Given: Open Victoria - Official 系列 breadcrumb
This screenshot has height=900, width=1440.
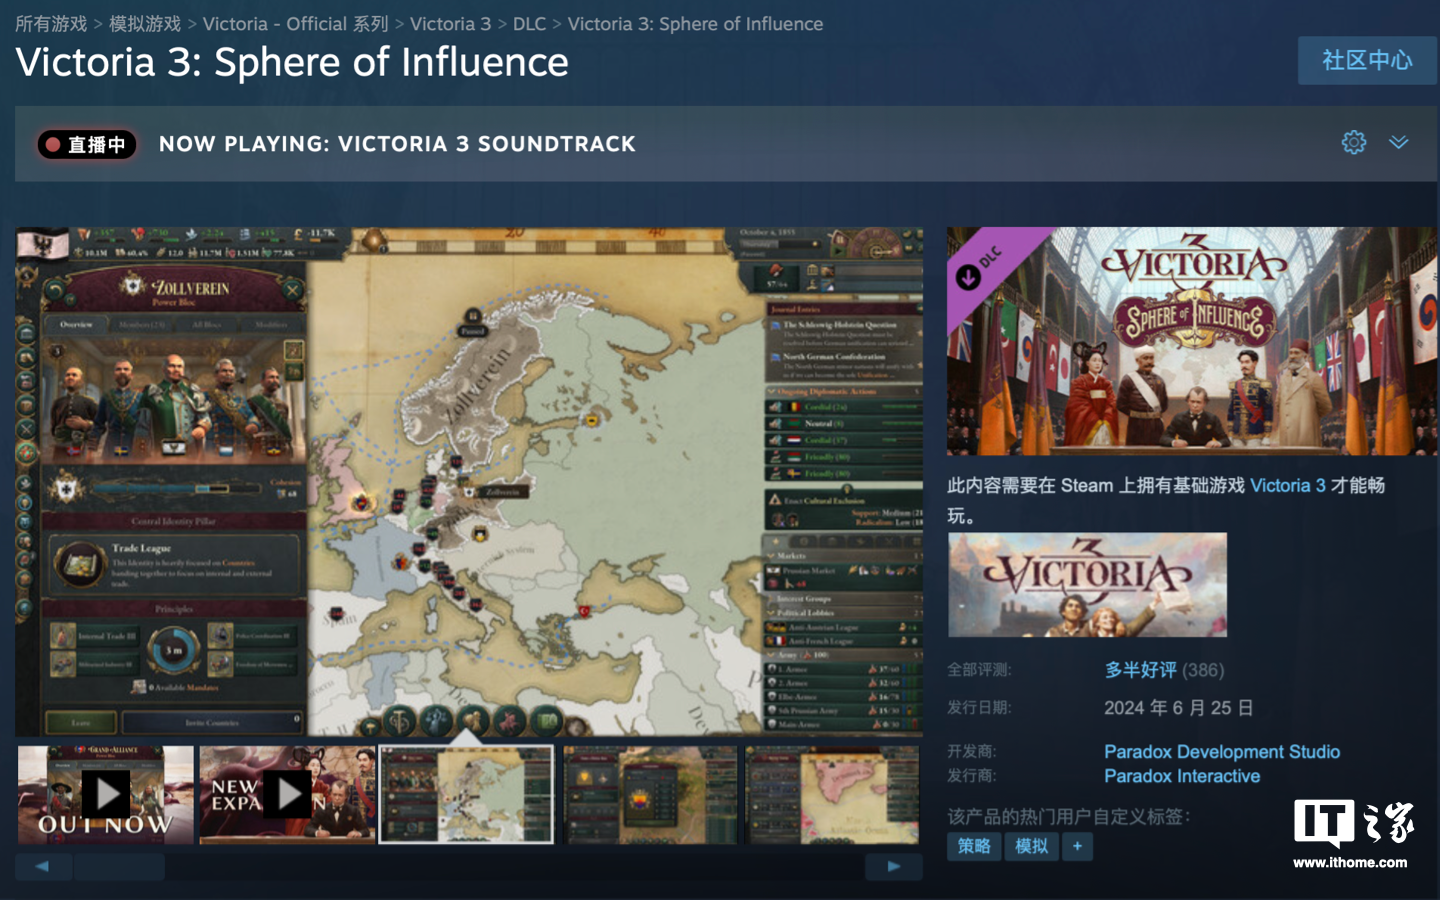Looking at the screenshot, I should pos(295,23).
